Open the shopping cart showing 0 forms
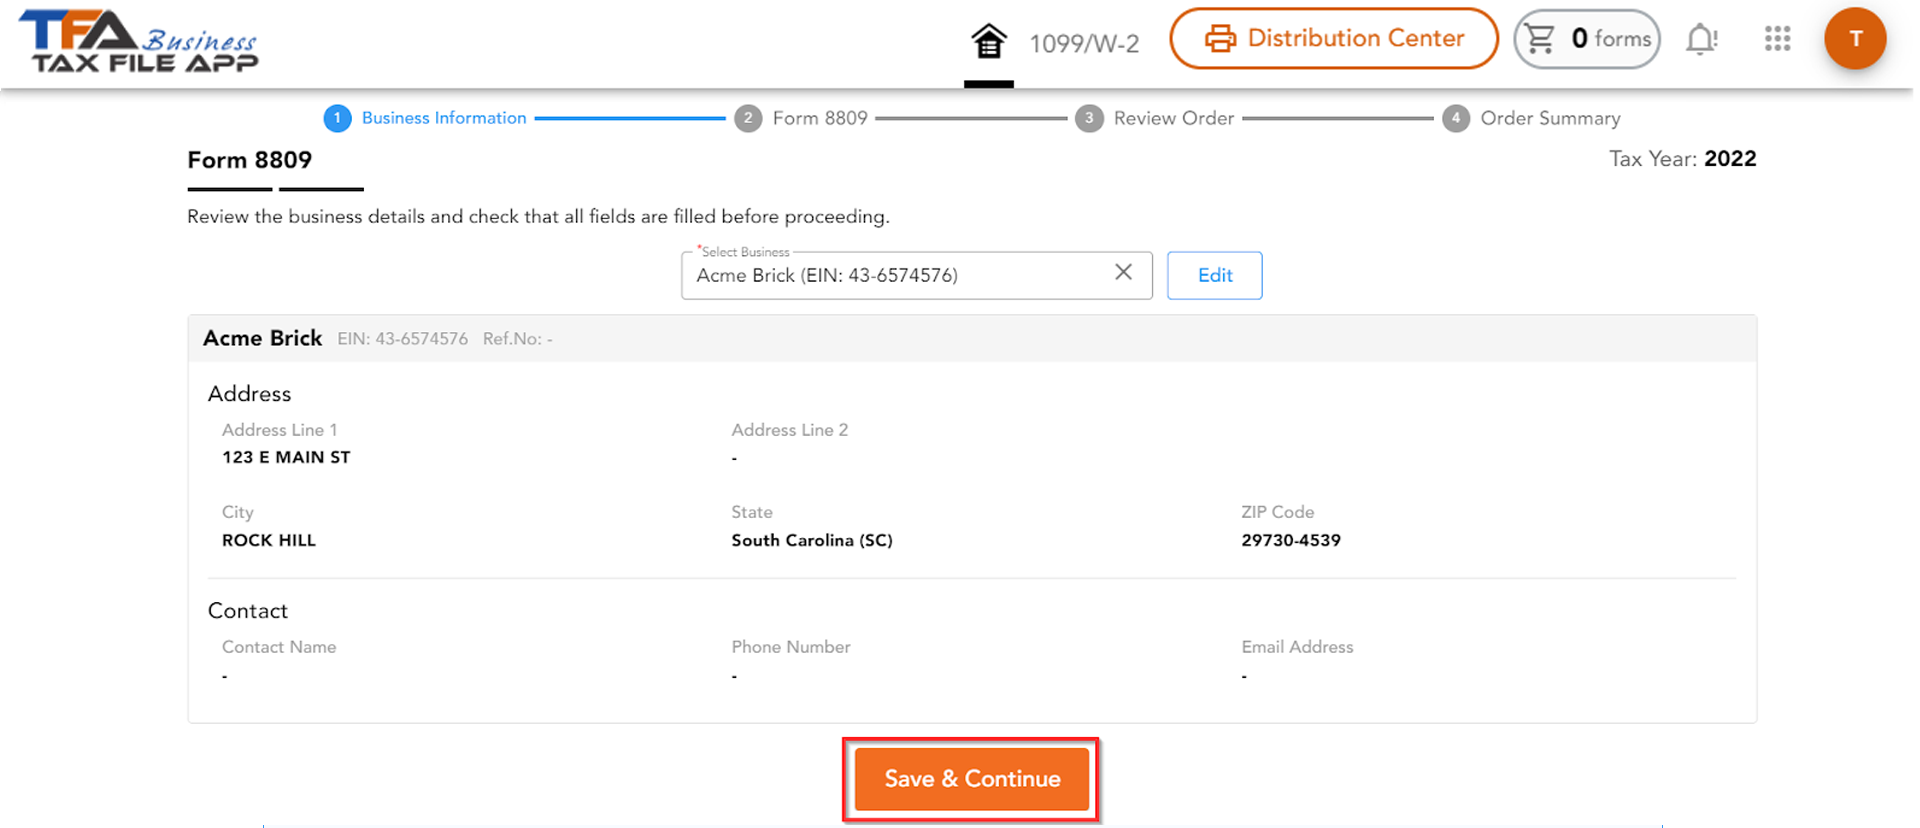 1586,38
